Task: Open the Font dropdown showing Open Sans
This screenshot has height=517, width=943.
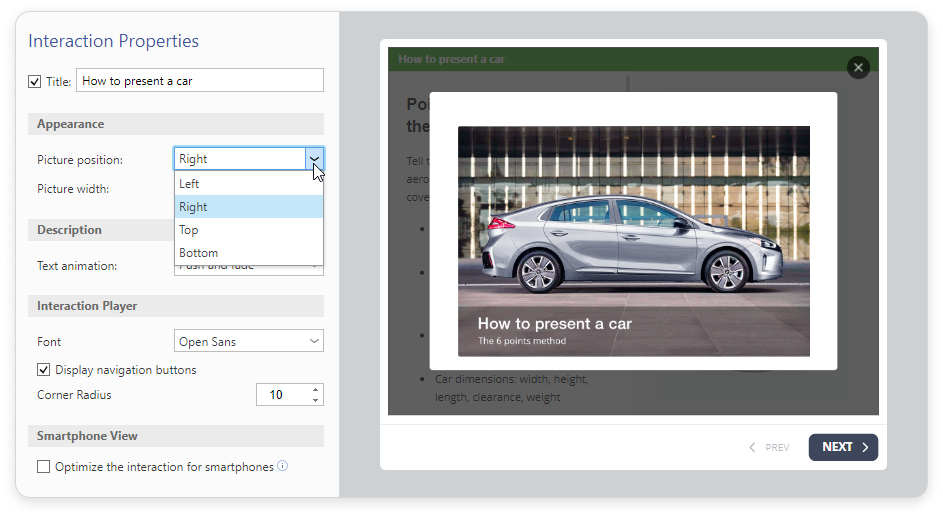Action: pyautogui.click(x=248, y=342)
